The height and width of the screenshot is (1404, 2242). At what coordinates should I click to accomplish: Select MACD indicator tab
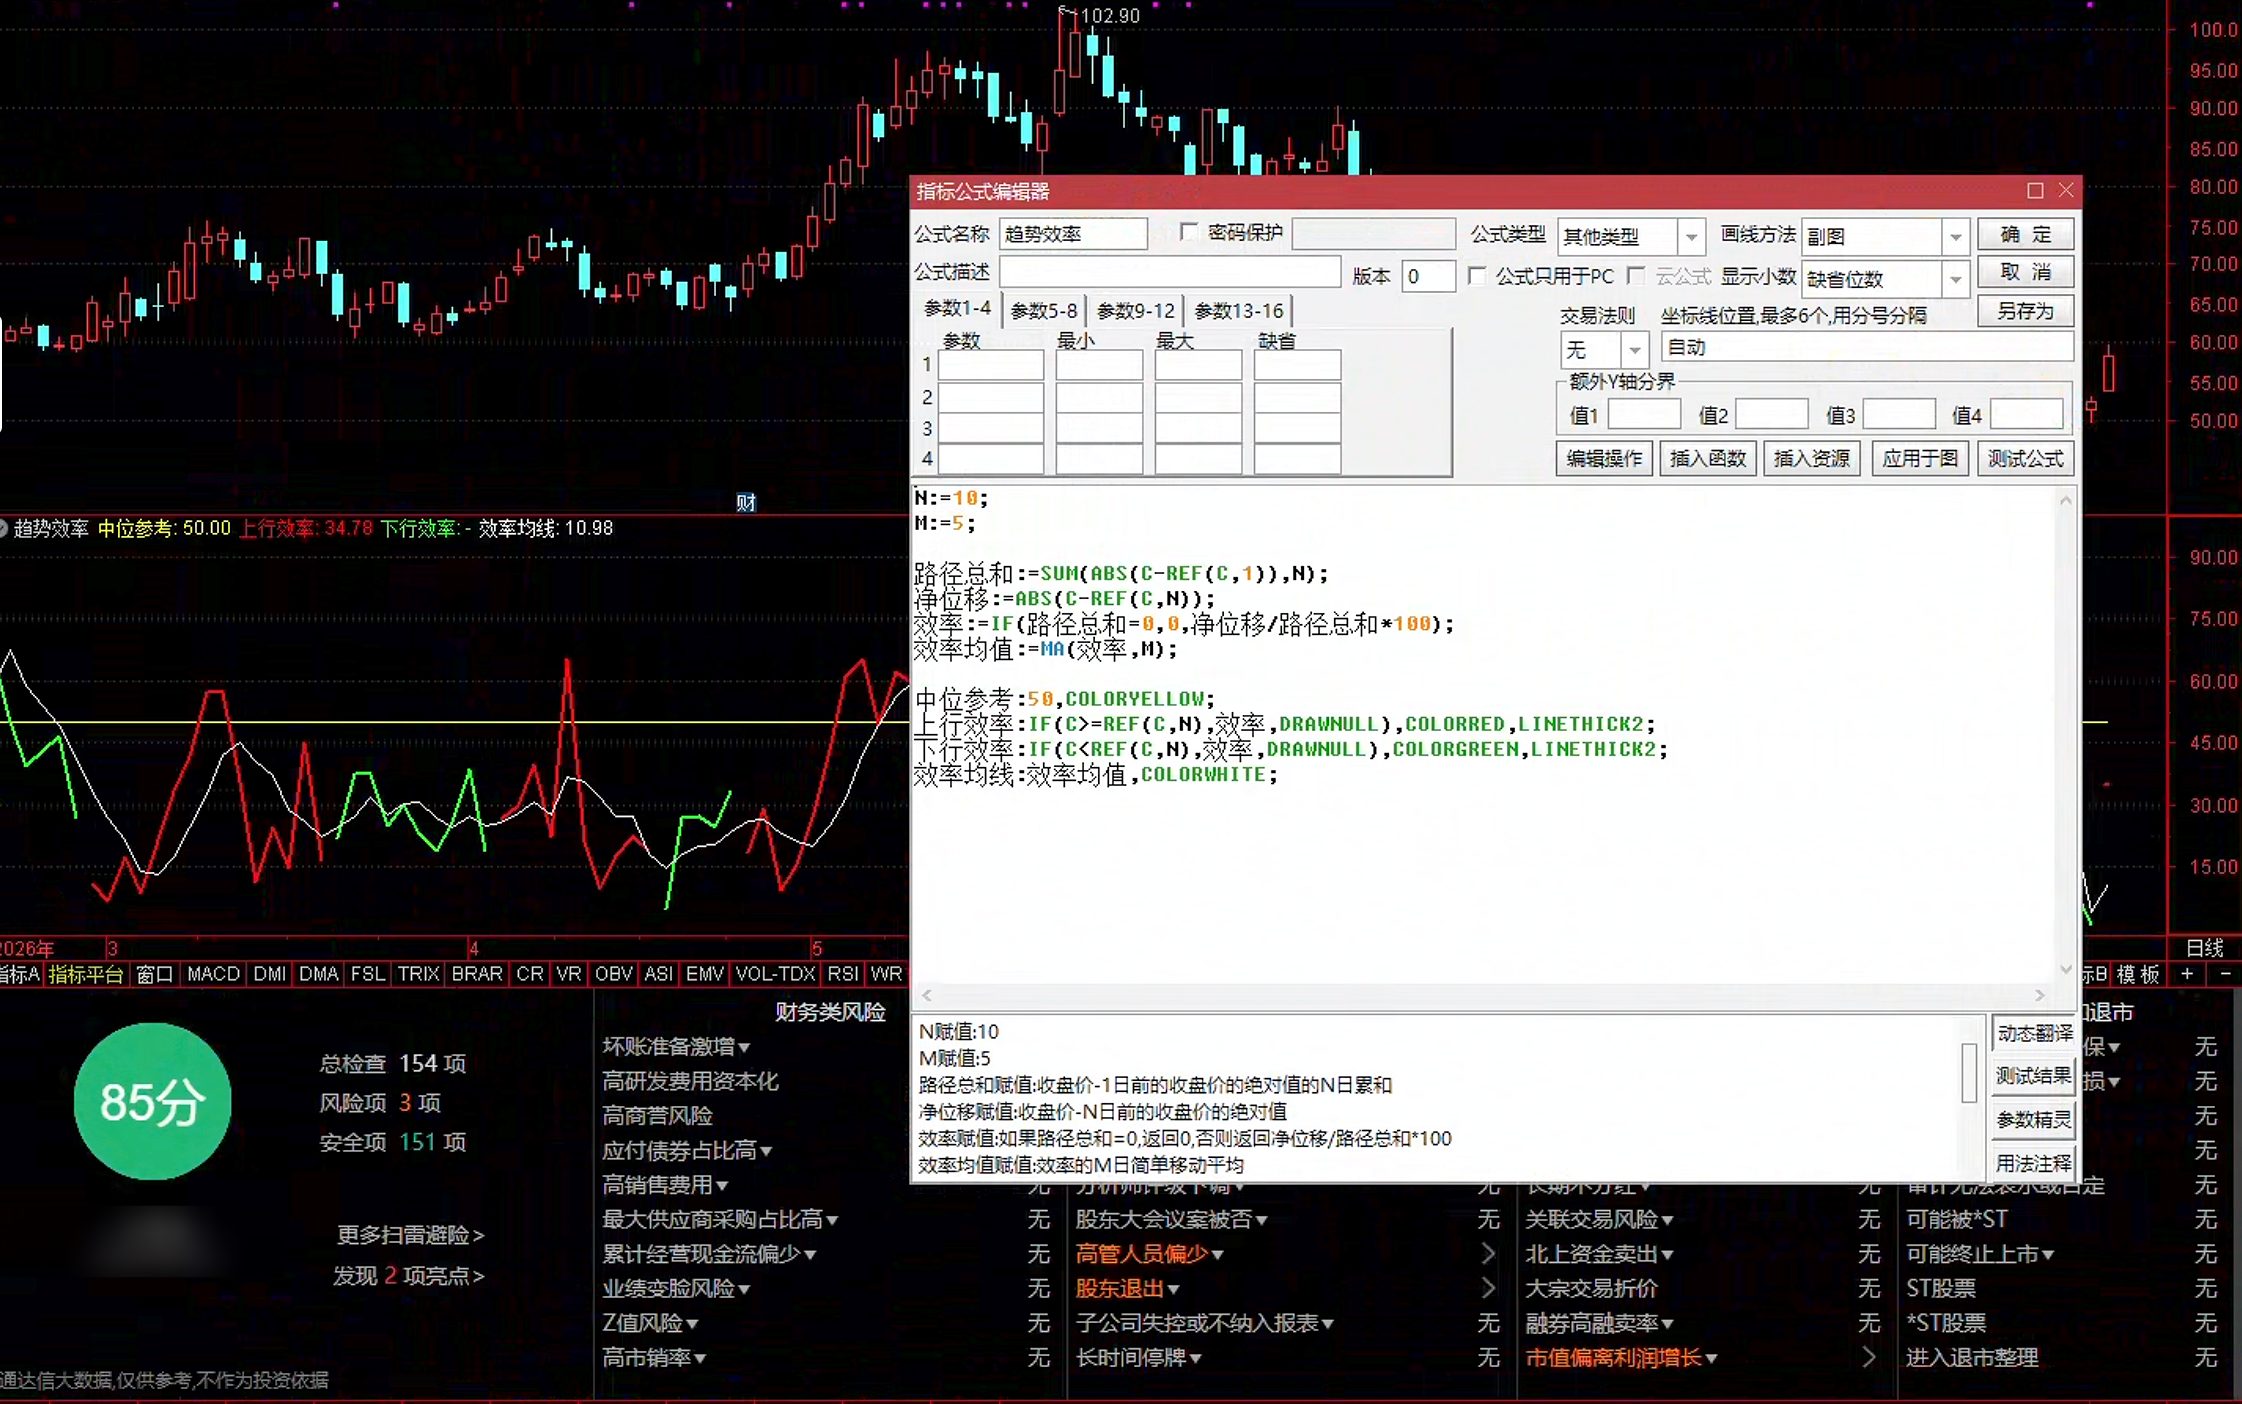point(213,973)
